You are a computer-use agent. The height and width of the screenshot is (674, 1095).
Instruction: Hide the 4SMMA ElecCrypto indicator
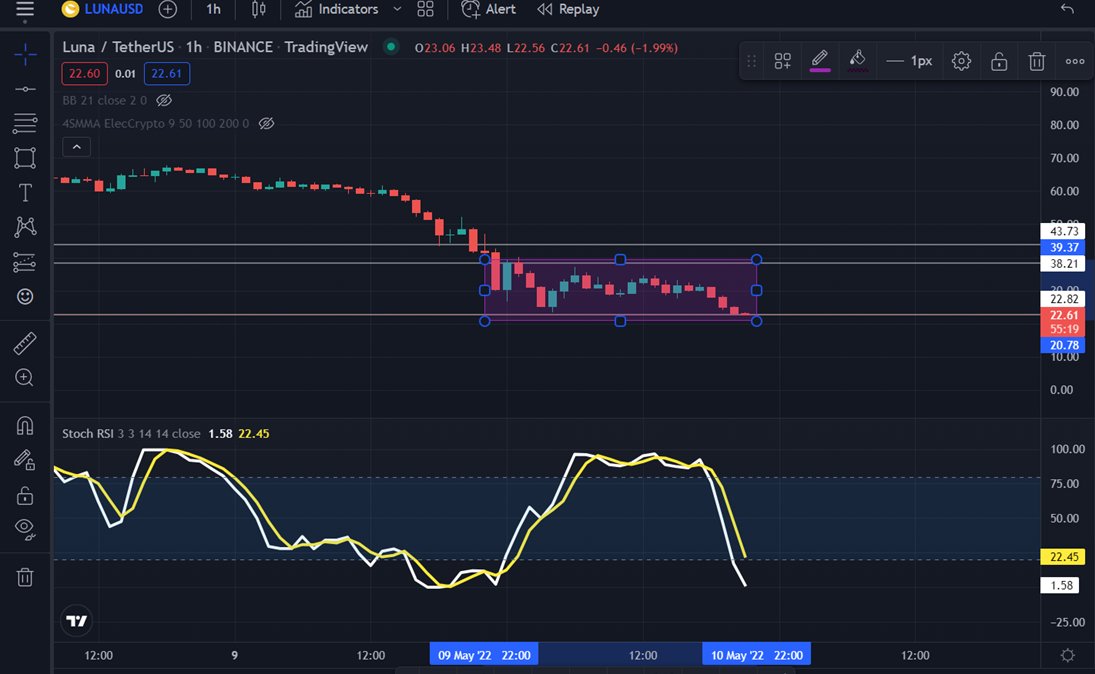tap(266, 123)
